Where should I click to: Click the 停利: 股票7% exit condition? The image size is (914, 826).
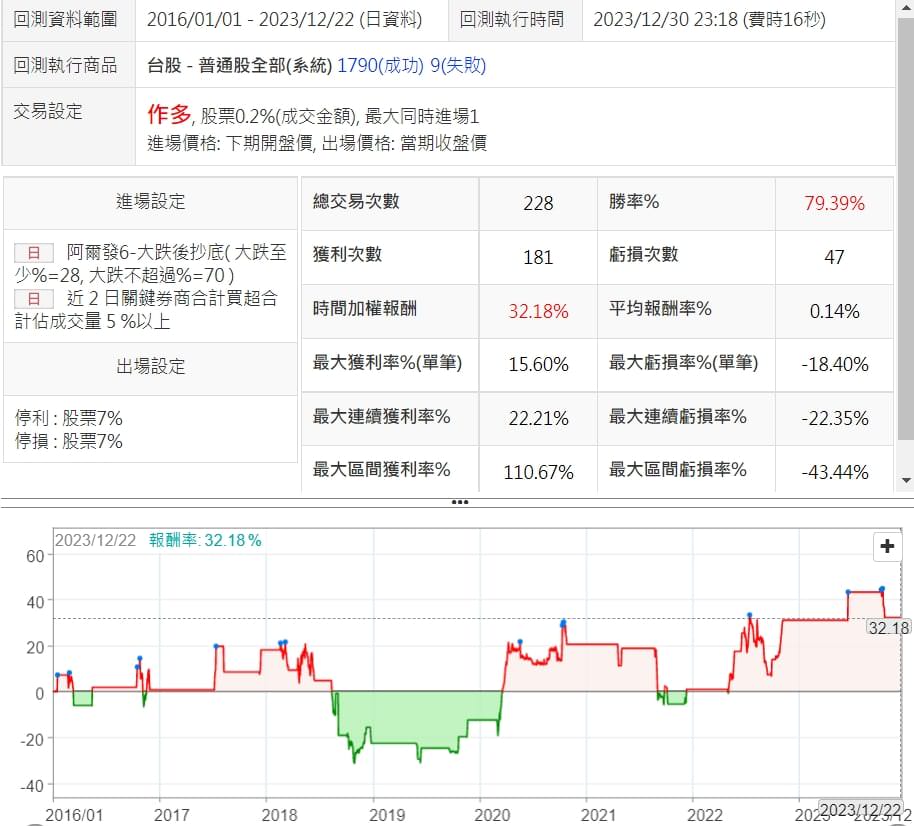(69, 418)
